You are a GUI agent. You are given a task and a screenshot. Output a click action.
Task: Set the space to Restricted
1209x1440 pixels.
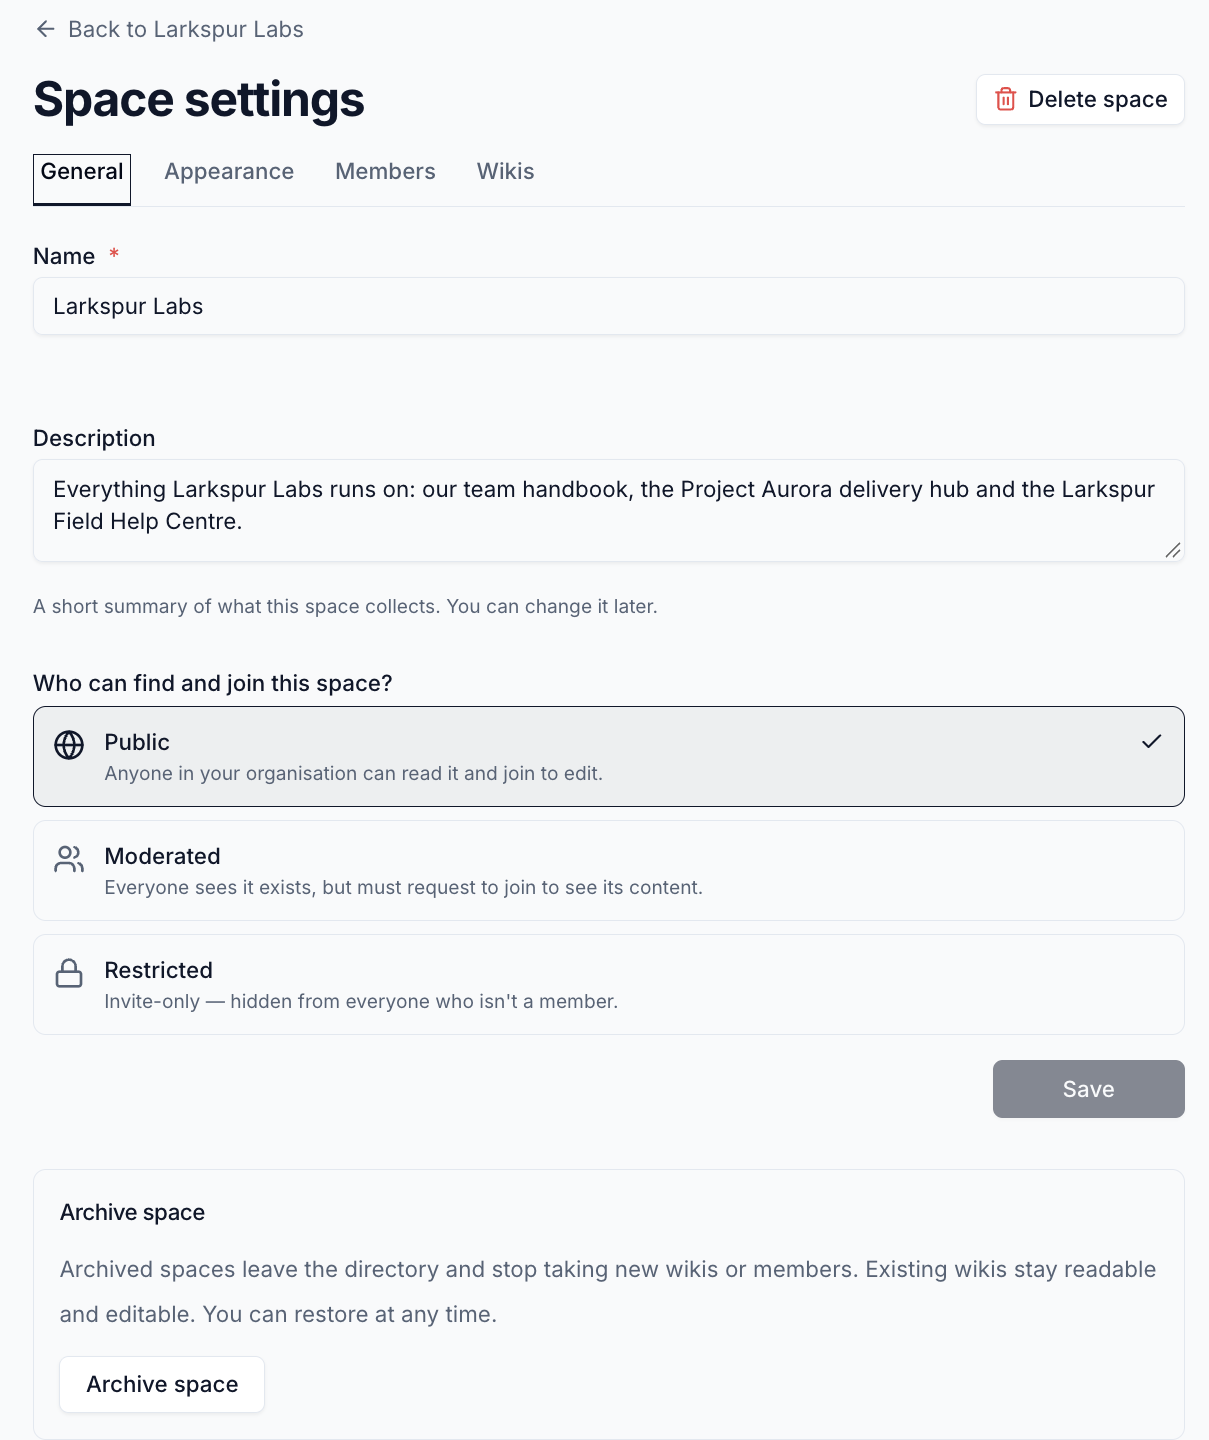point(609,984)
